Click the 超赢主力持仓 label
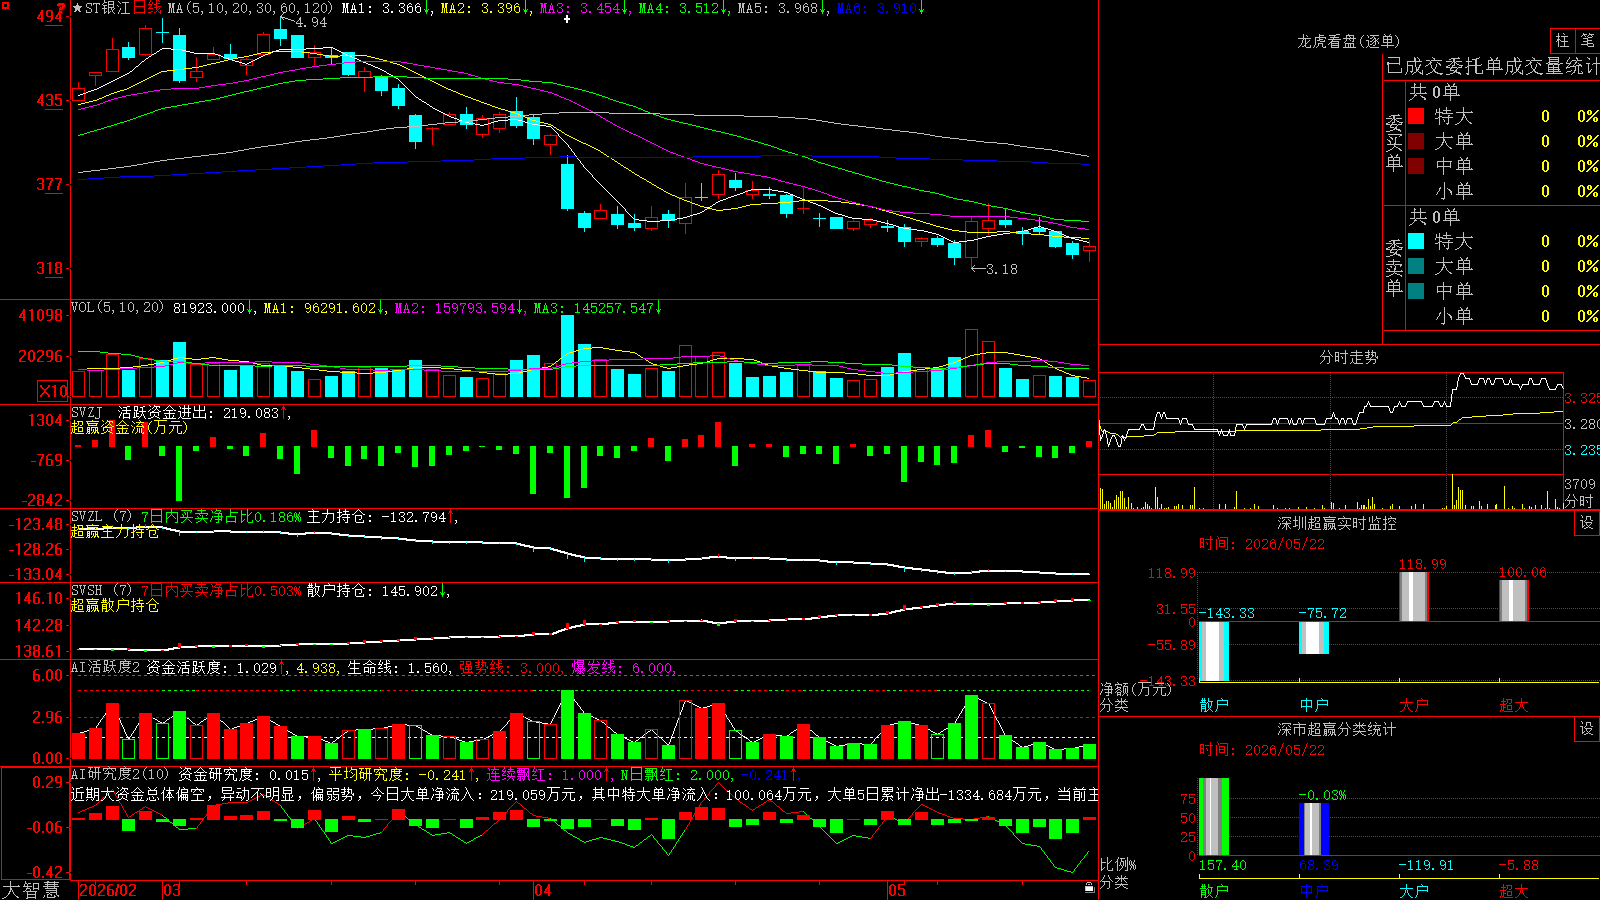 click(x=115, y=532)
